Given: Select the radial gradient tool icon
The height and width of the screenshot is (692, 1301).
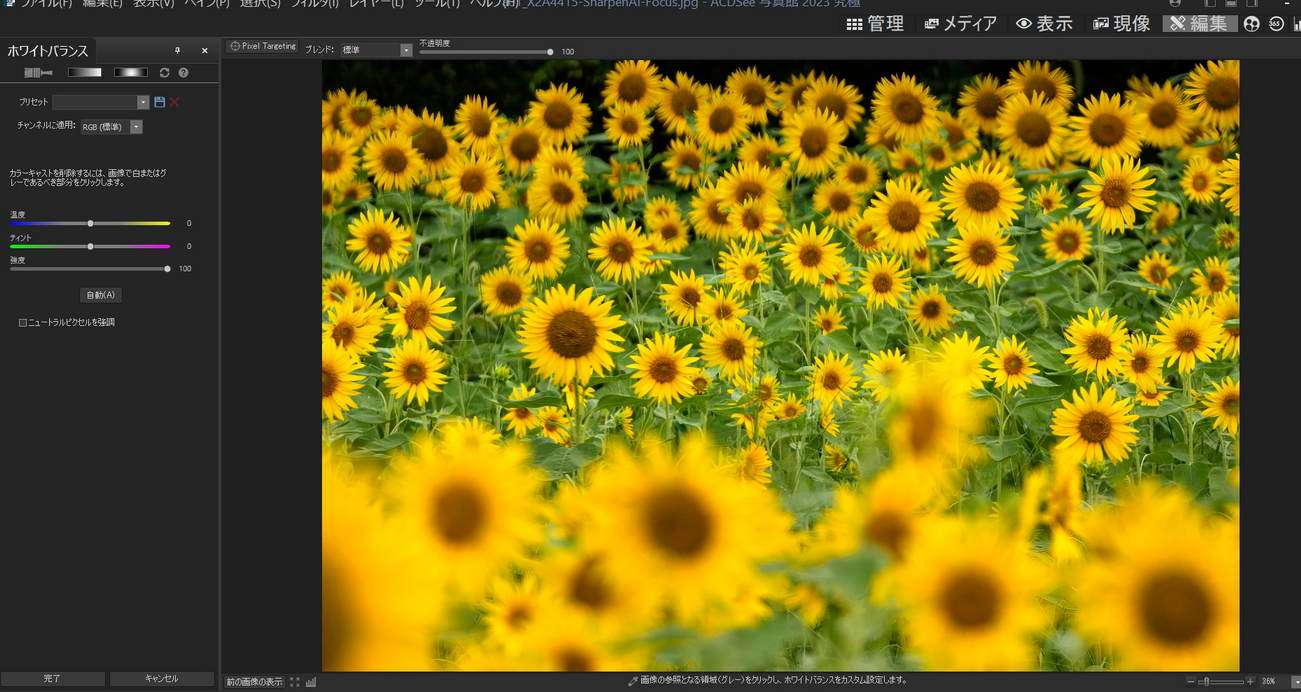Looking at the screenshot, I should [130, 73].
